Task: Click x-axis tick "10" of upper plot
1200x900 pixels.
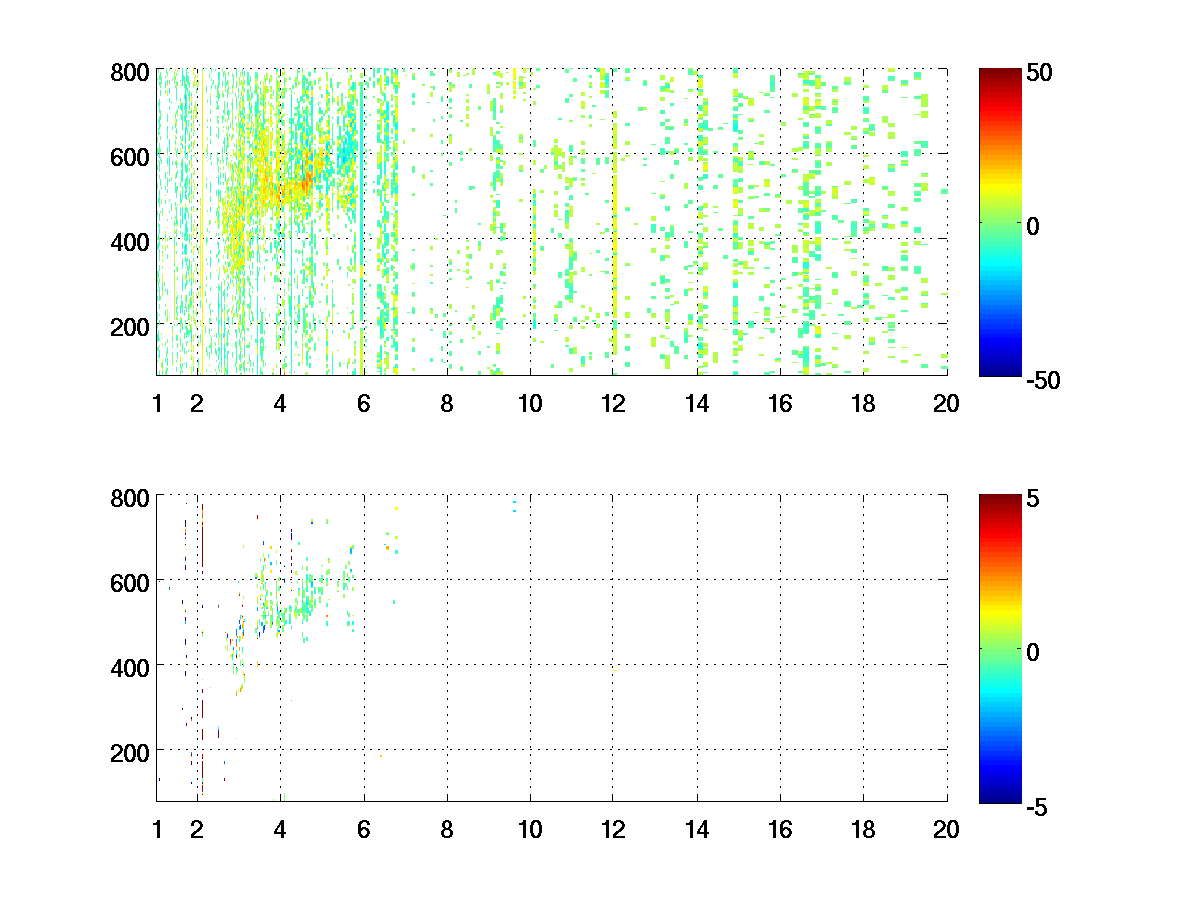Action: click(530, 404)
